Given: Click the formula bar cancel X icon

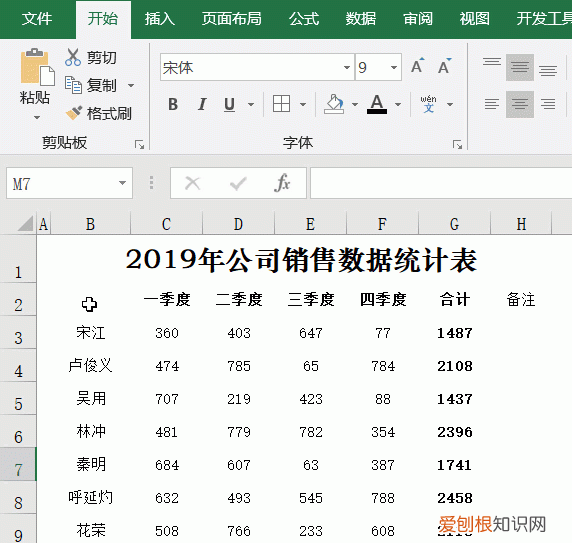Looking at the screenshot, I should pos(192,183).
